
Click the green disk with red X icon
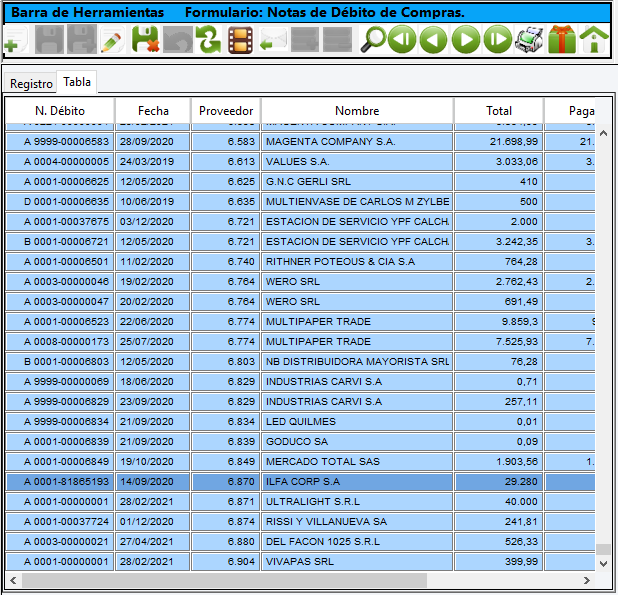click(x=145, y=40)
